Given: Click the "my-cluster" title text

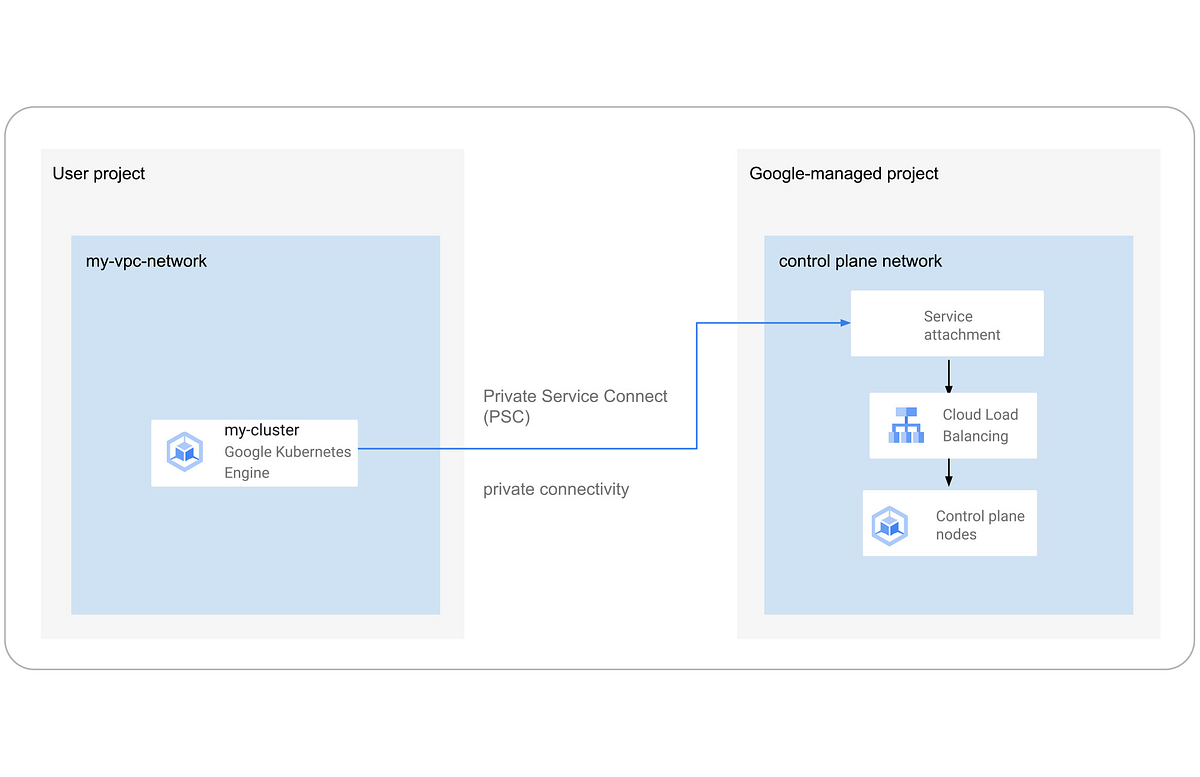Looking at the screenshot, I should point(262,430).
